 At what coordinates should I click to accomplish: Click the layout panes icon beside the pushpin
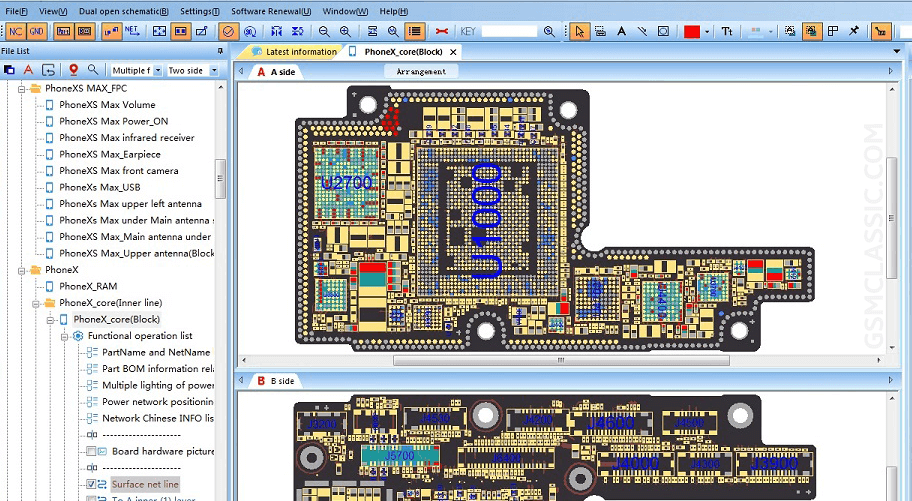click(833, 31)
